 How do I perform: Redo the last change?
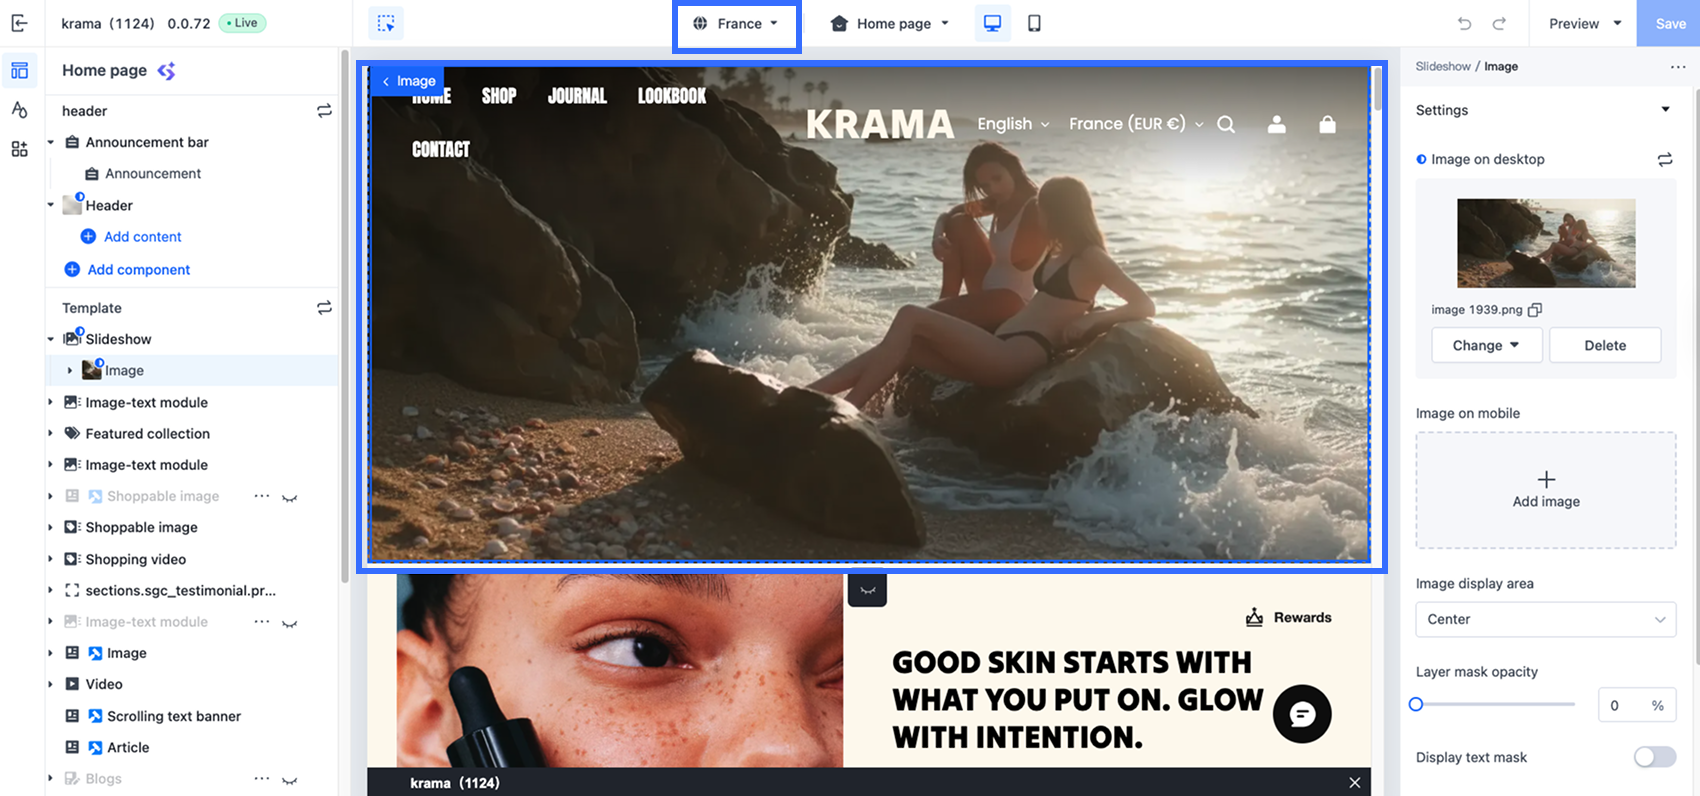tap(1499, 23)
